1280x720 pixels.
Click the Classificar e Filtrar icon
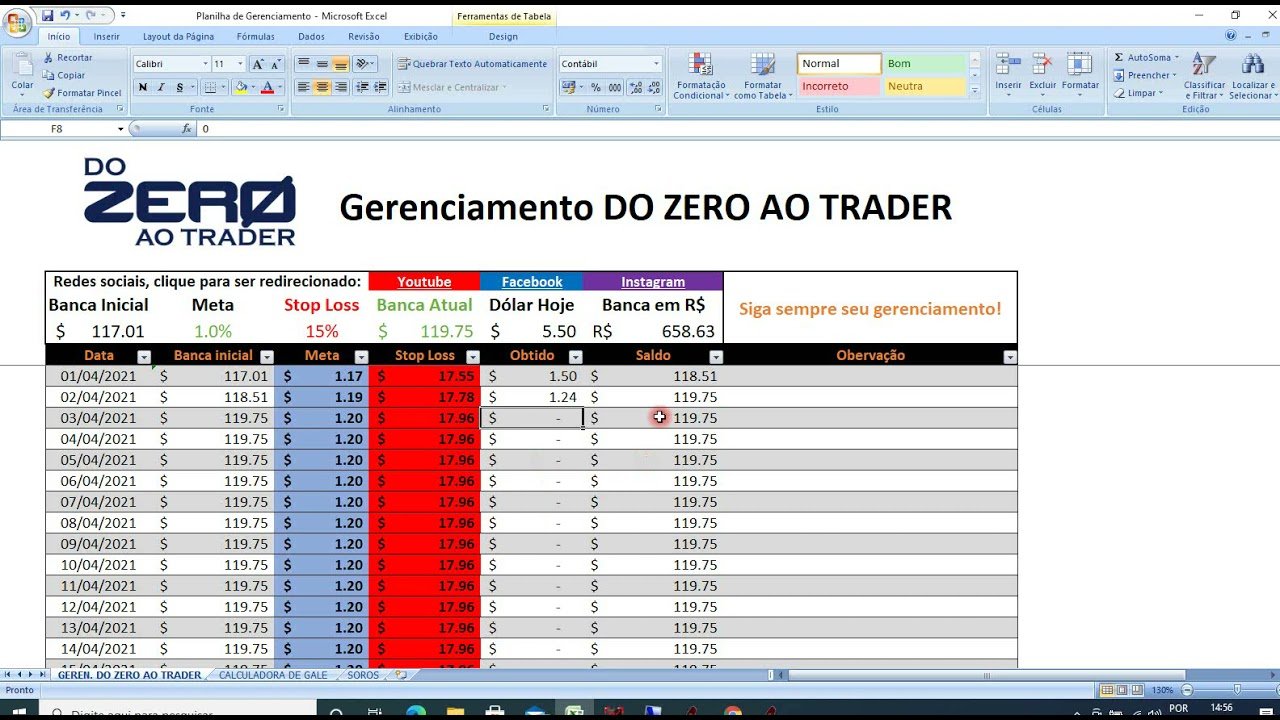(x=1204, y=64)
